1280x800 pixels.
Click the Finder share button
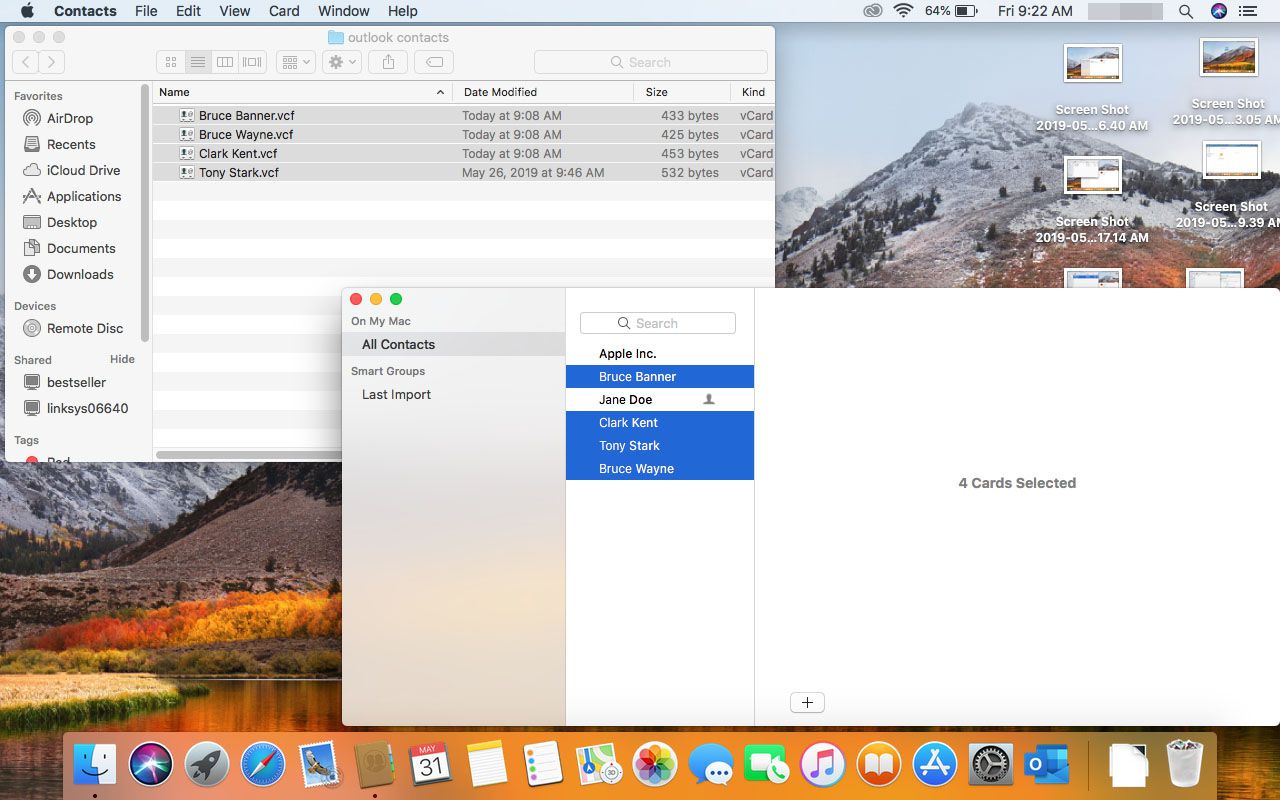388,62
